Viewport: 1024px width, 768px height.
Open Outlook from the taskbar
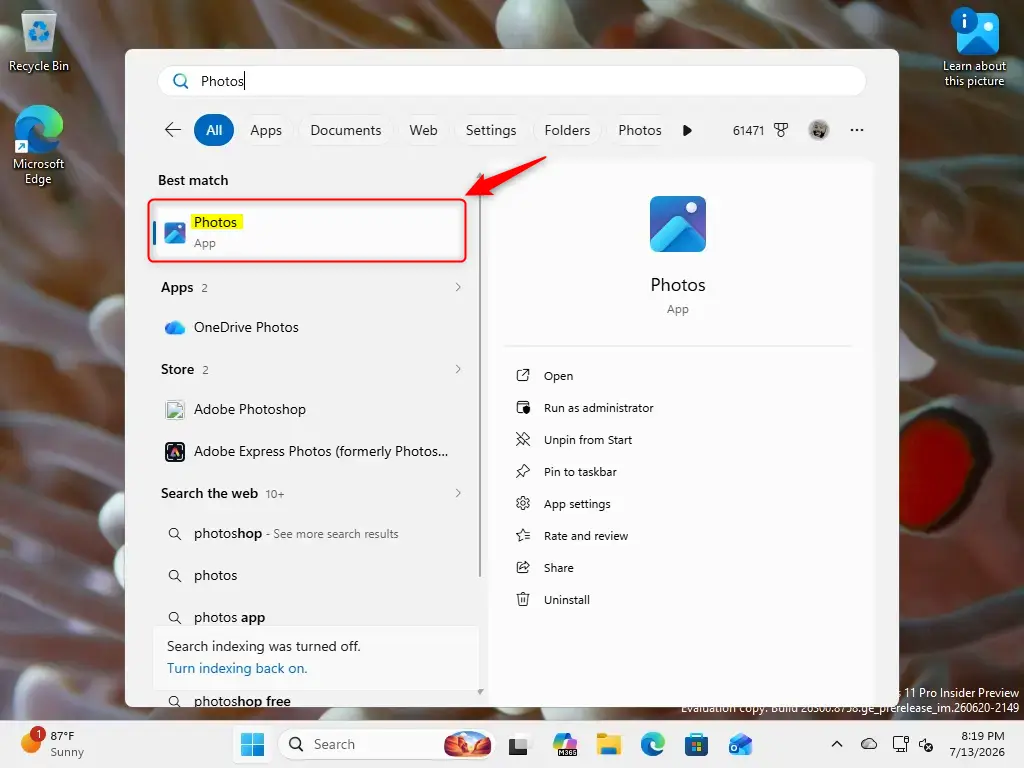click(740, 744)
